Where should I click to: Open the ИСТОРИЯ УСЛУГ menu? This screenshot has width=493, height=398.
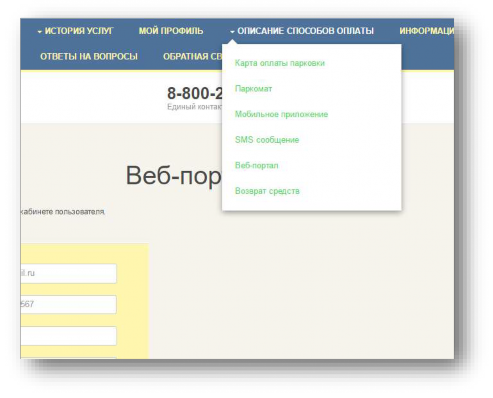click(x=75, y=31)
